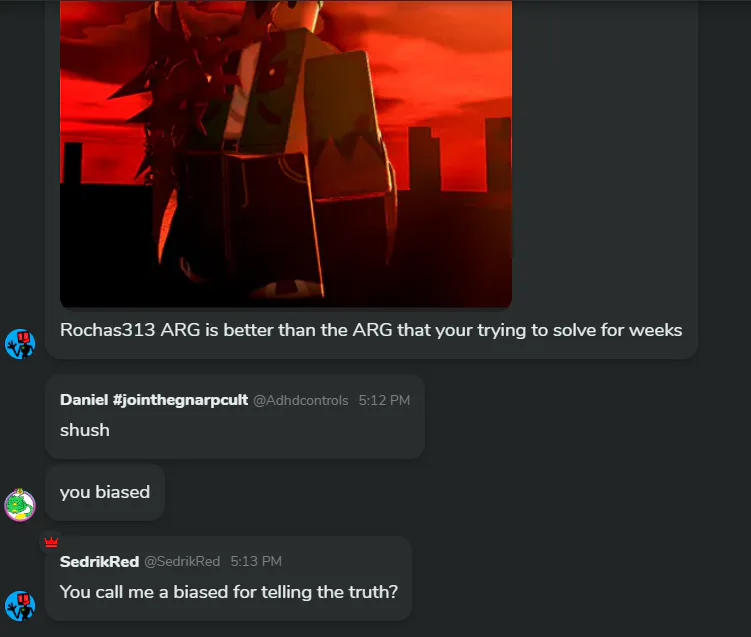The image size is (751, 637).
Task: Select 'You call me a biased' message text
Action: [x=229, y=592]
